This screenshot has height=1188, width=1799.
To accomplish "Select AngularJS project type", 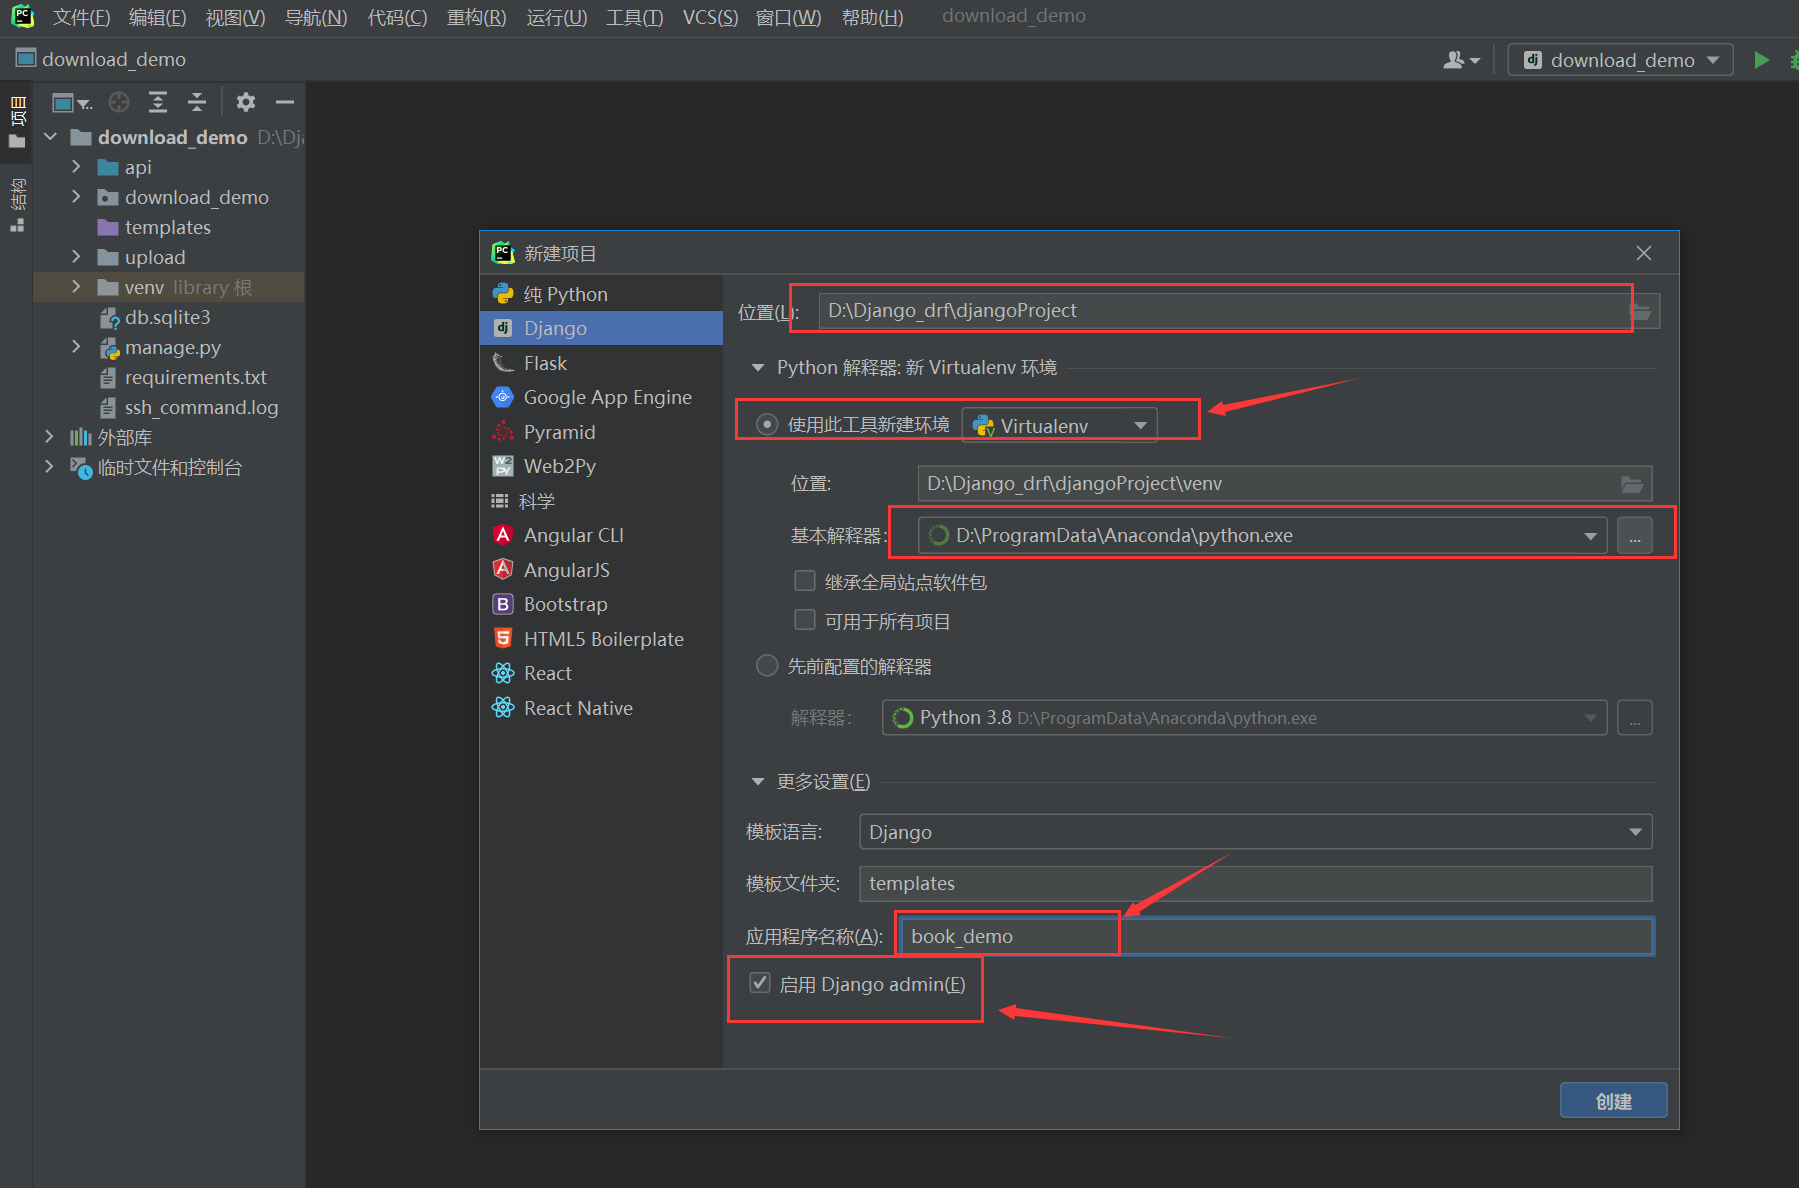I will tap(601, 570).
